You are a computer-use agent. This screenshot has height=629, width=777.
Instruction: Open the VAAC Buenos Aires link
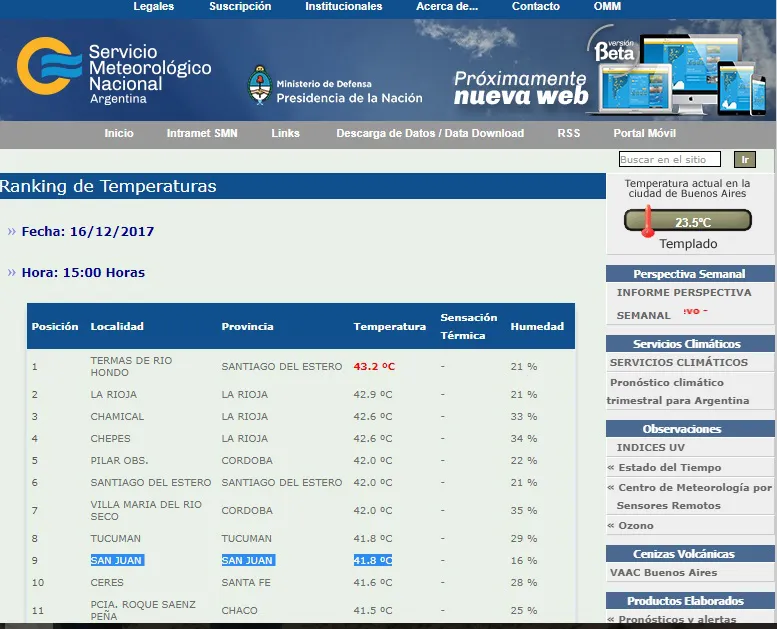tap(663, 572)
